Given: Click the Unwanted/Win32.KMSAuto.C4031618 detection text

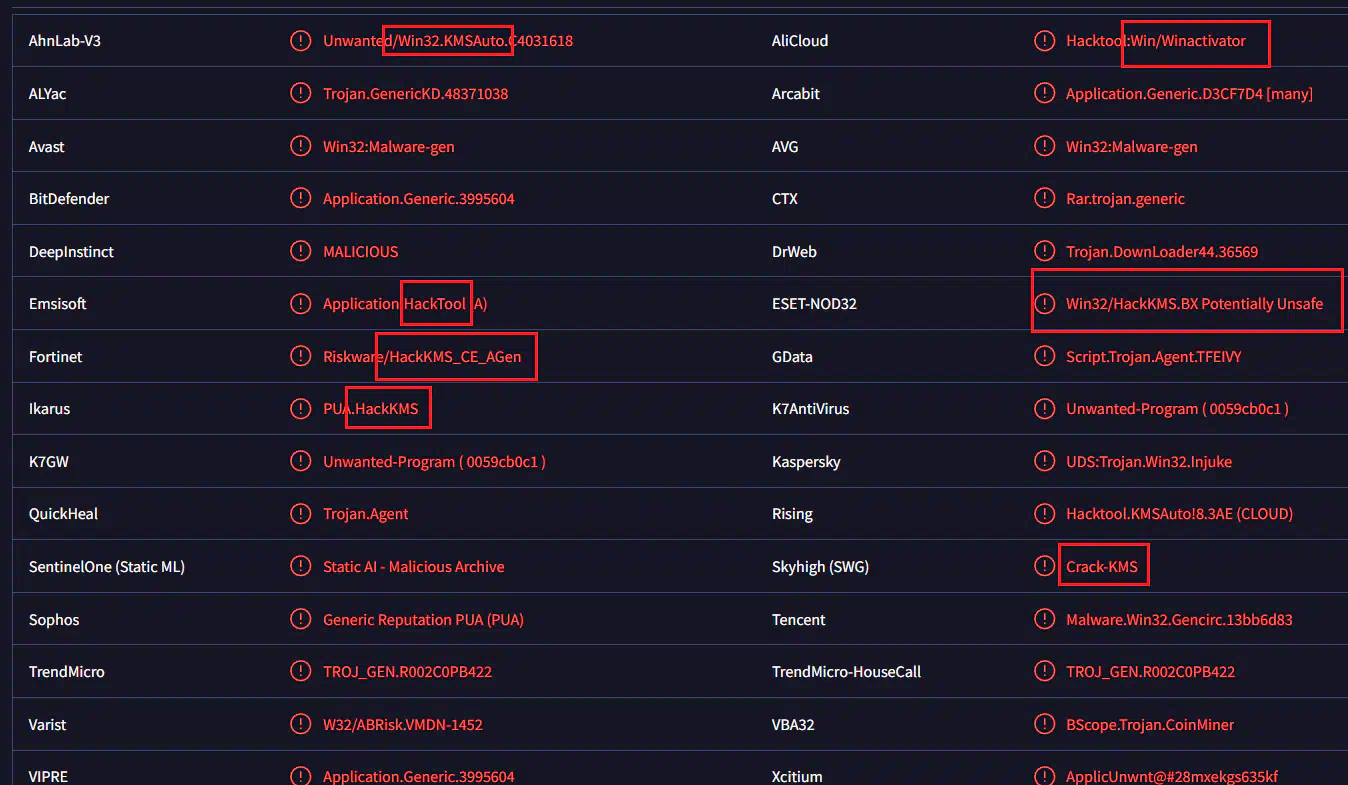Looking at the screenshot, I should [448, 41].
